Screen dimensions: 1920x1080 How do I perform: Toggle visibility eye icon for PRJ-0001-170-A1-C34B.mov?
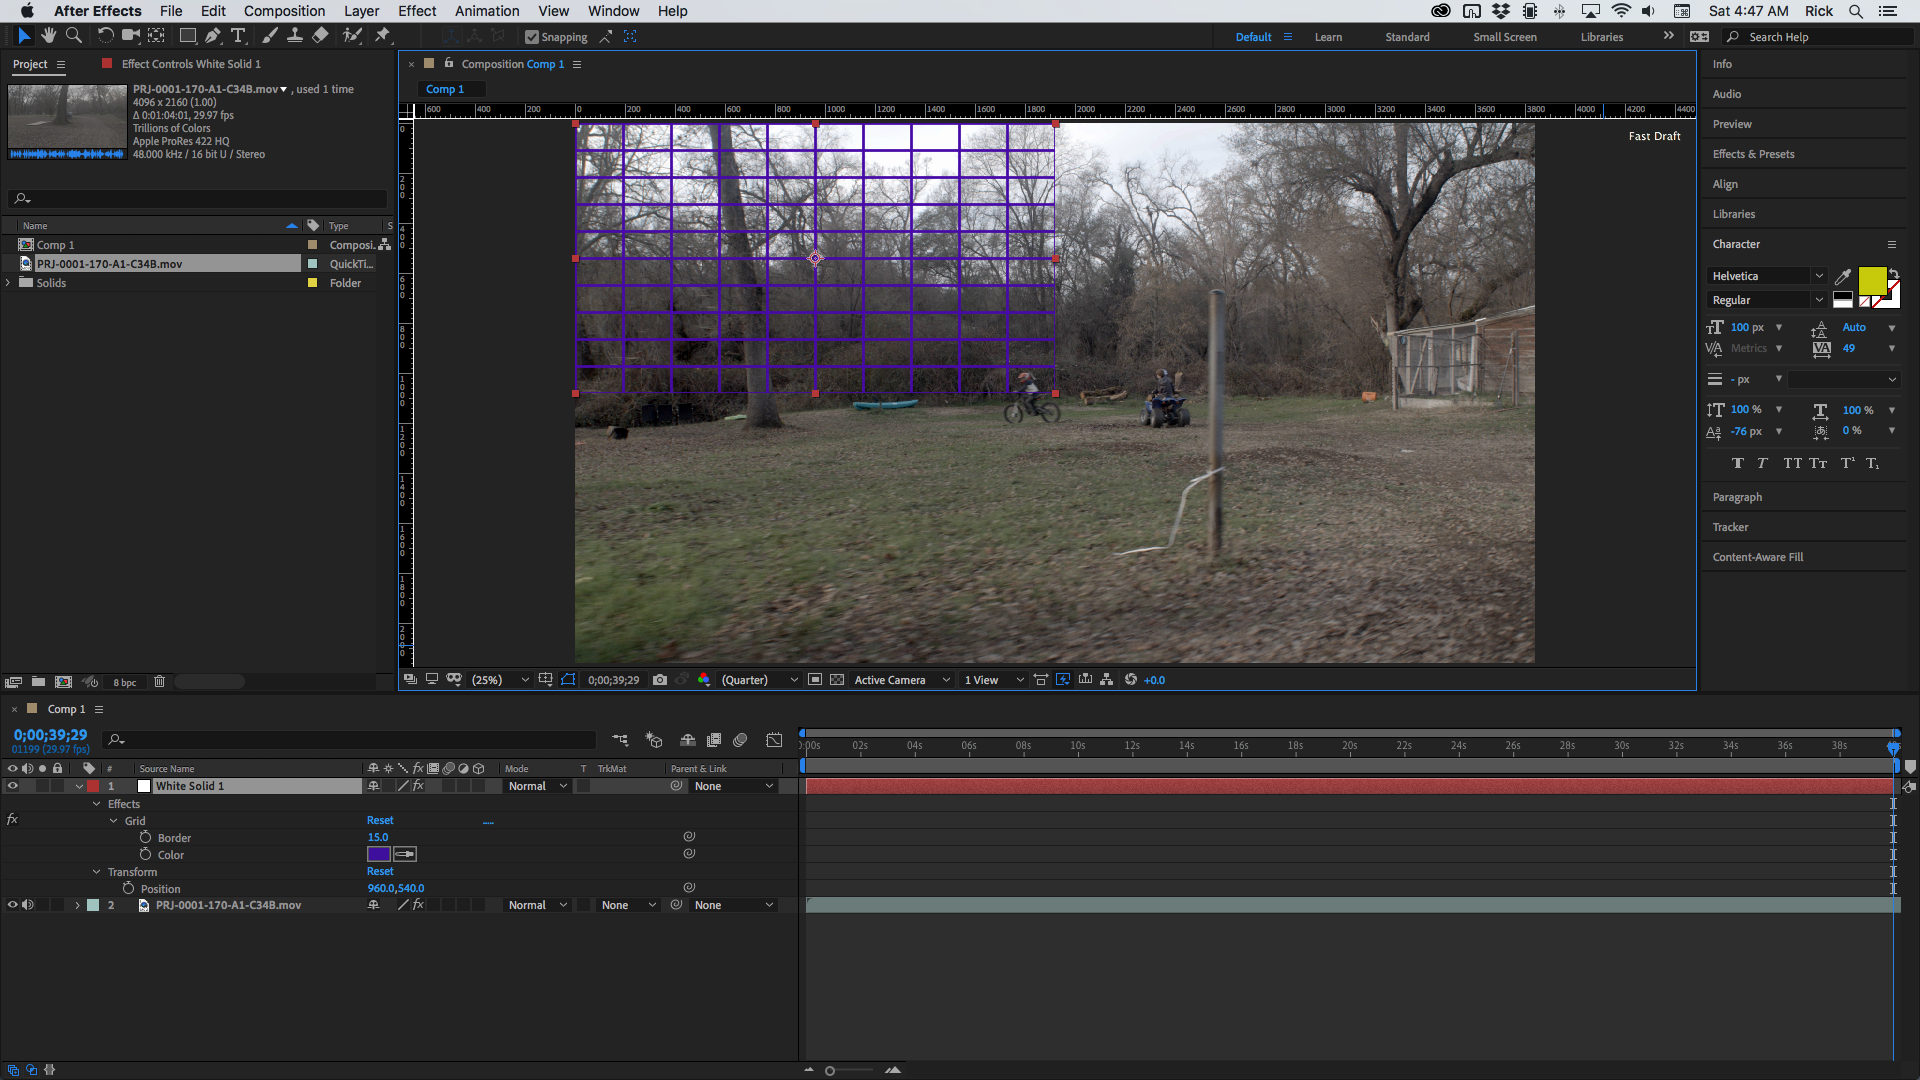pos(11,905)
